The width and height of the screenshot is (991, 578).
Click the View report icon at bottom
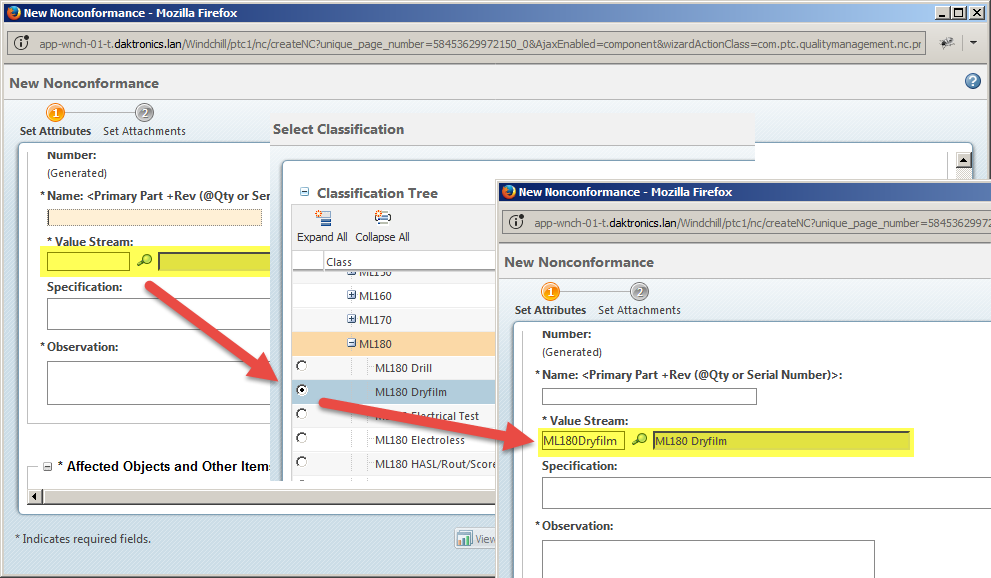pyautogui.click(x=465, y=538)
